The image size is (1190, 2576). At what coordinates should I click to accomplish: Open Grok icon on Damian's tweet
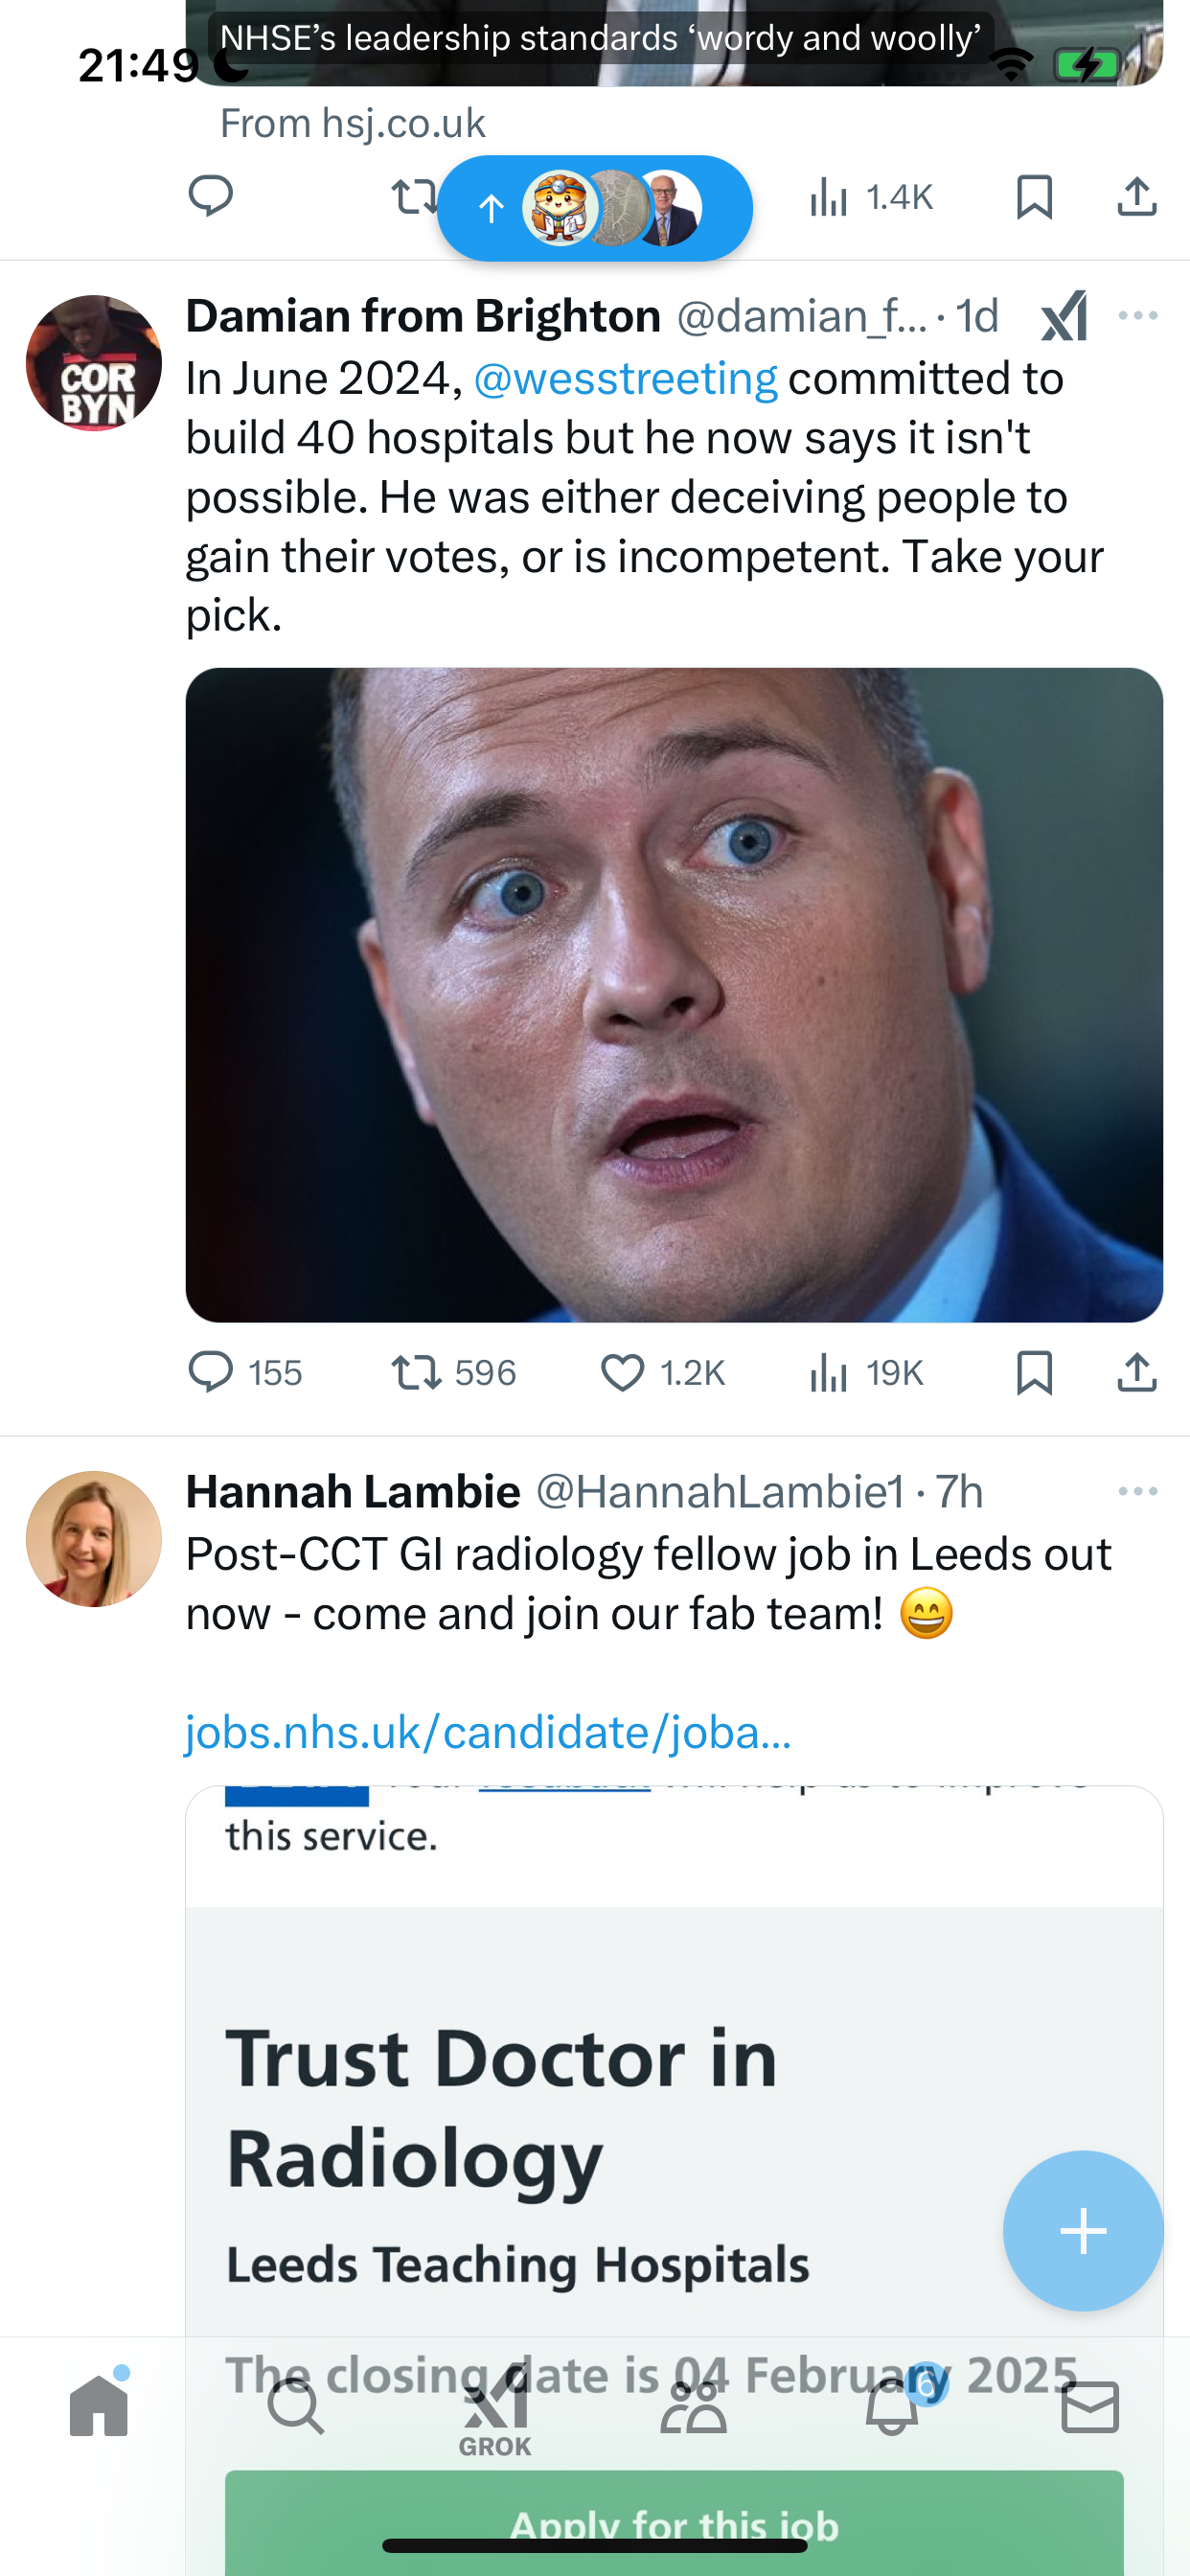pyautogui.click(x=1064, y=316)
